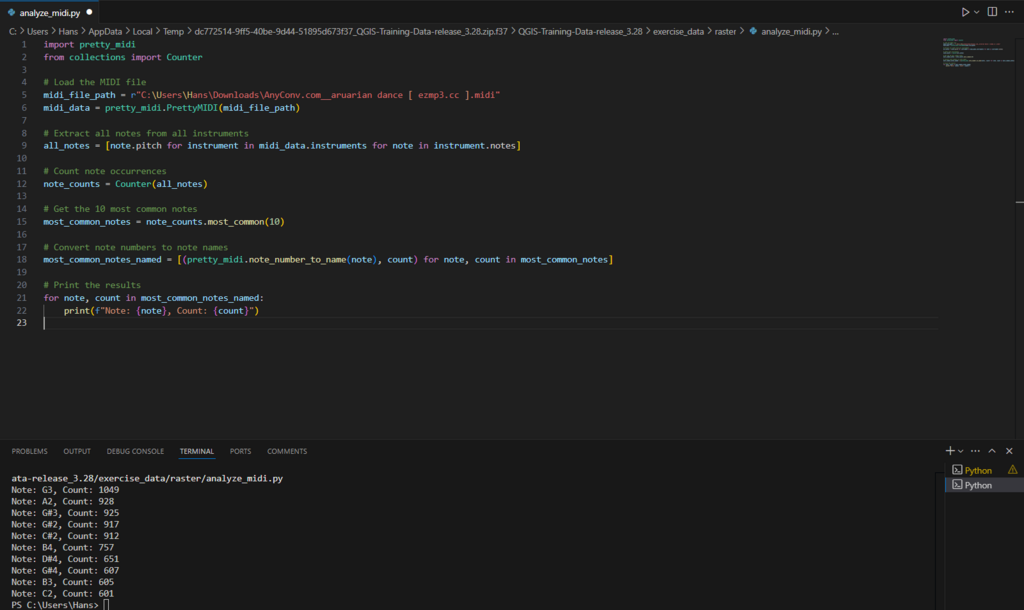
Task: Open the OUTPUT tab
Action: [x=77, y=451]
